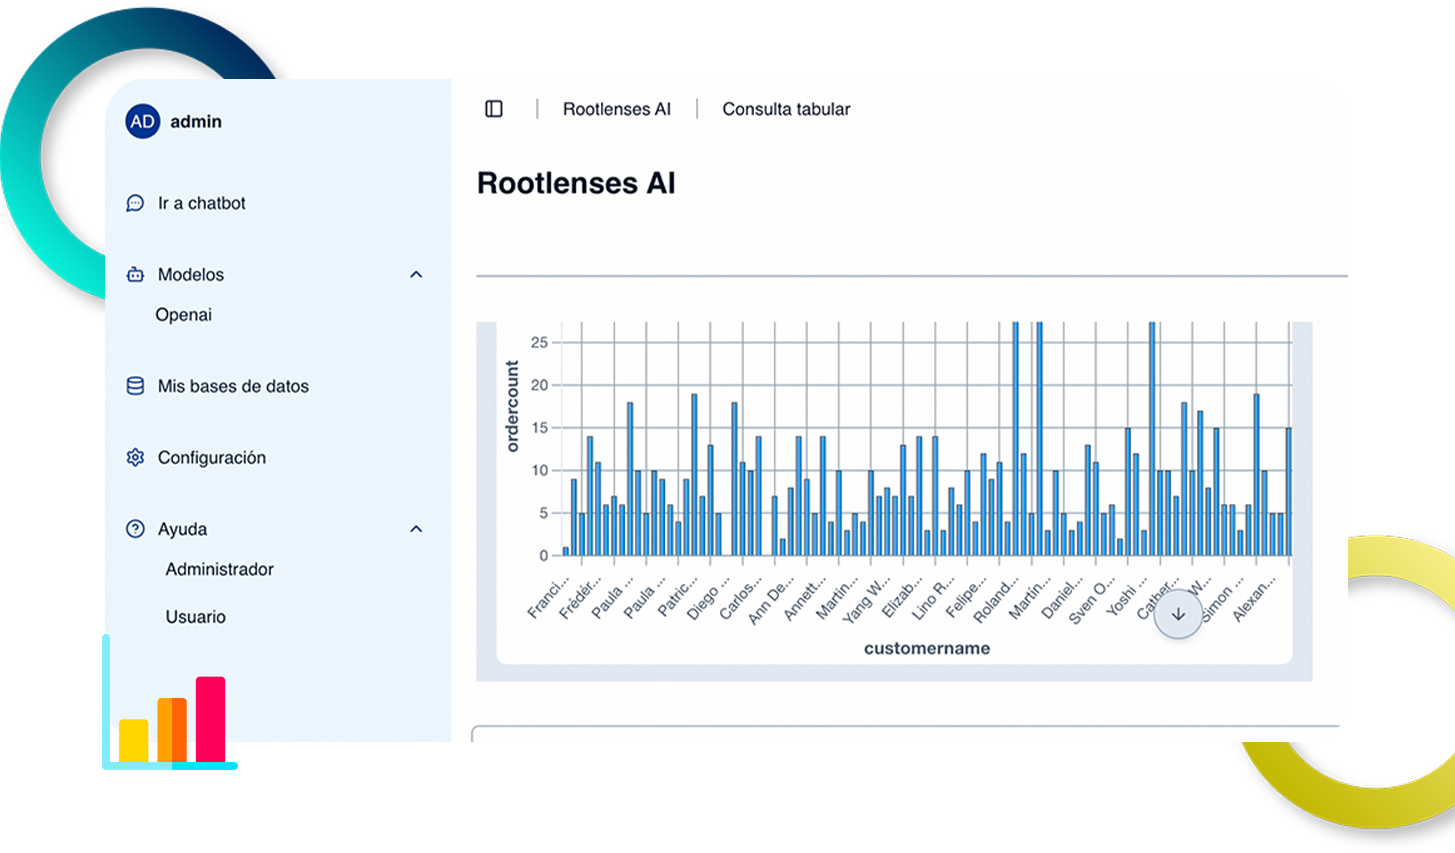
Task: Collapse the Ayuda section chevron
Action: [x=416, y=529]
